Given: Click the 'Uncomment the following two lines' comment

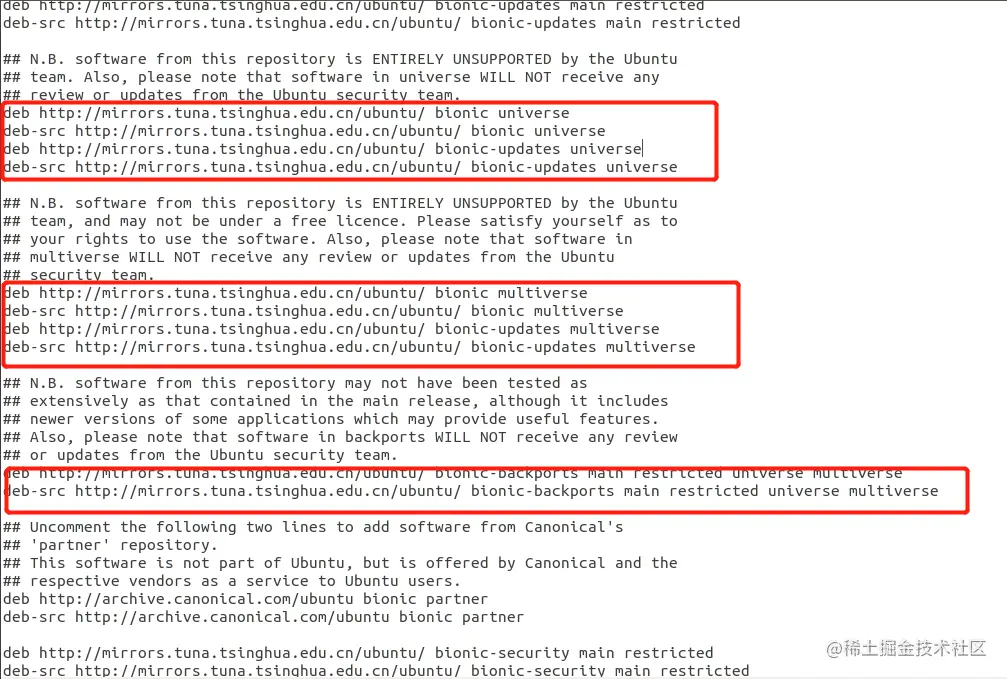Looking at the screenshot, I should point(313,527).
